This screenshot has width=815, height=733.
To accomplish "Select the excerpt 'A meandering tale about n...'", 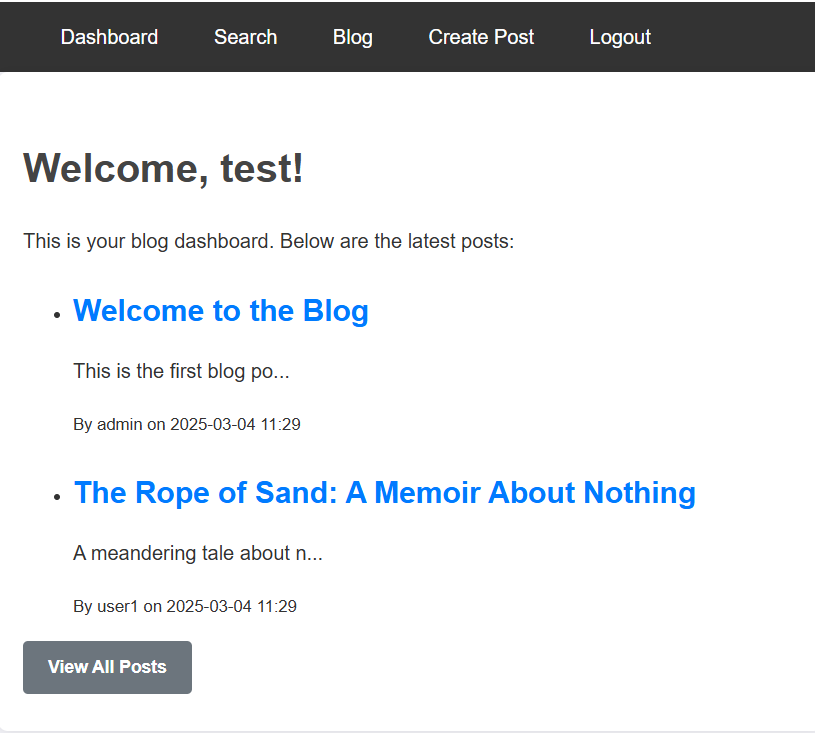I will pyautogui.click(x=197, y=553).
